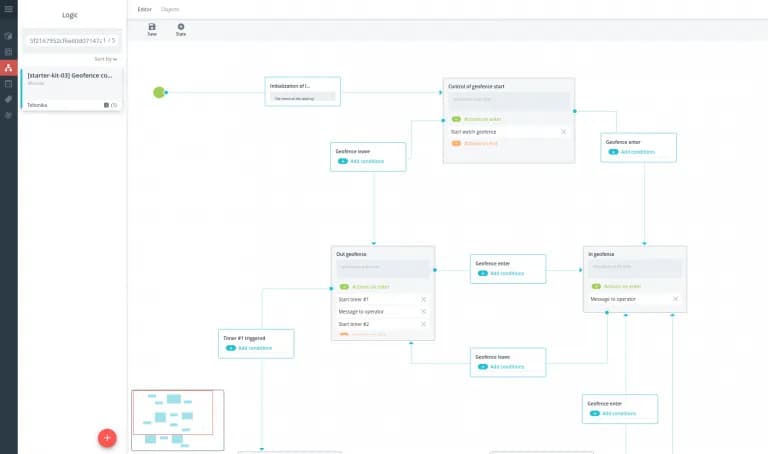Click the cube icon in the left sidebar
This screenshot has width=768, height=454.
pyautogui.click(x=8, y=35)
